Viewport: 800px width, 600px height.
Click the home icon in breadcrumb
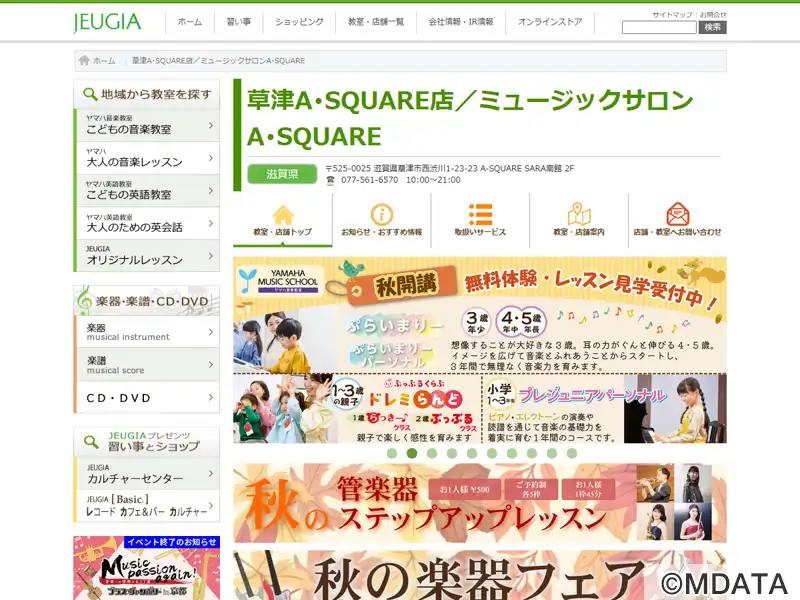(x=85, y=61)
